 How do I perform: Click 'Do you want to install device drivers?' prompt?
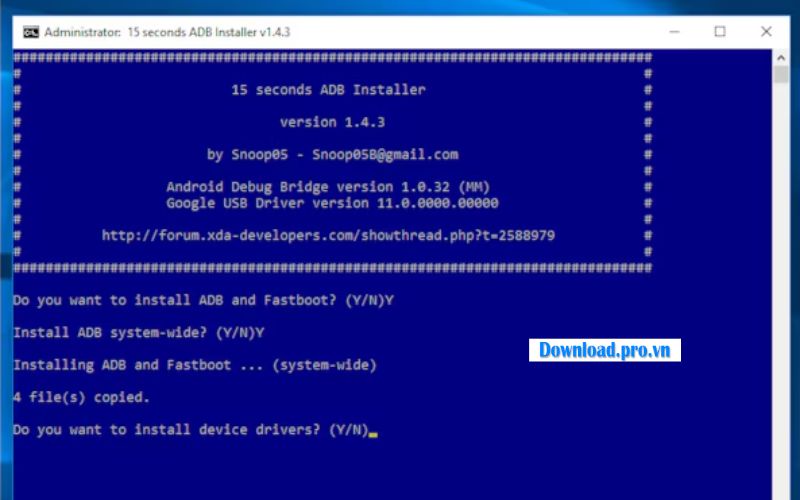coord(191,430)
